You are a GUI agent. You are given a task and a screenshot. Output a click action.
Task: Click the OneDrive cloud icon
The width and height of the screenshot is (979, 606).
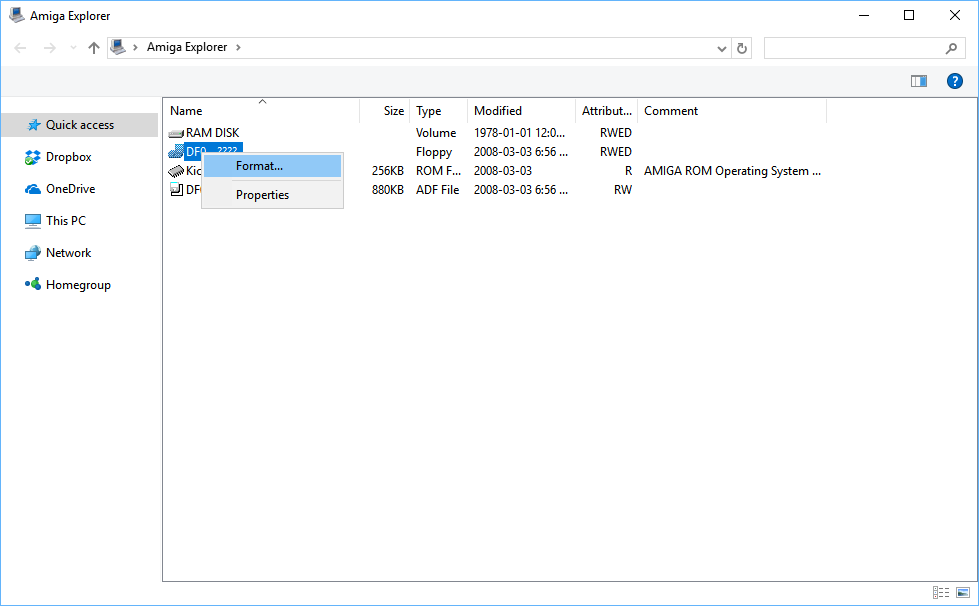click(x=32, y=189)
